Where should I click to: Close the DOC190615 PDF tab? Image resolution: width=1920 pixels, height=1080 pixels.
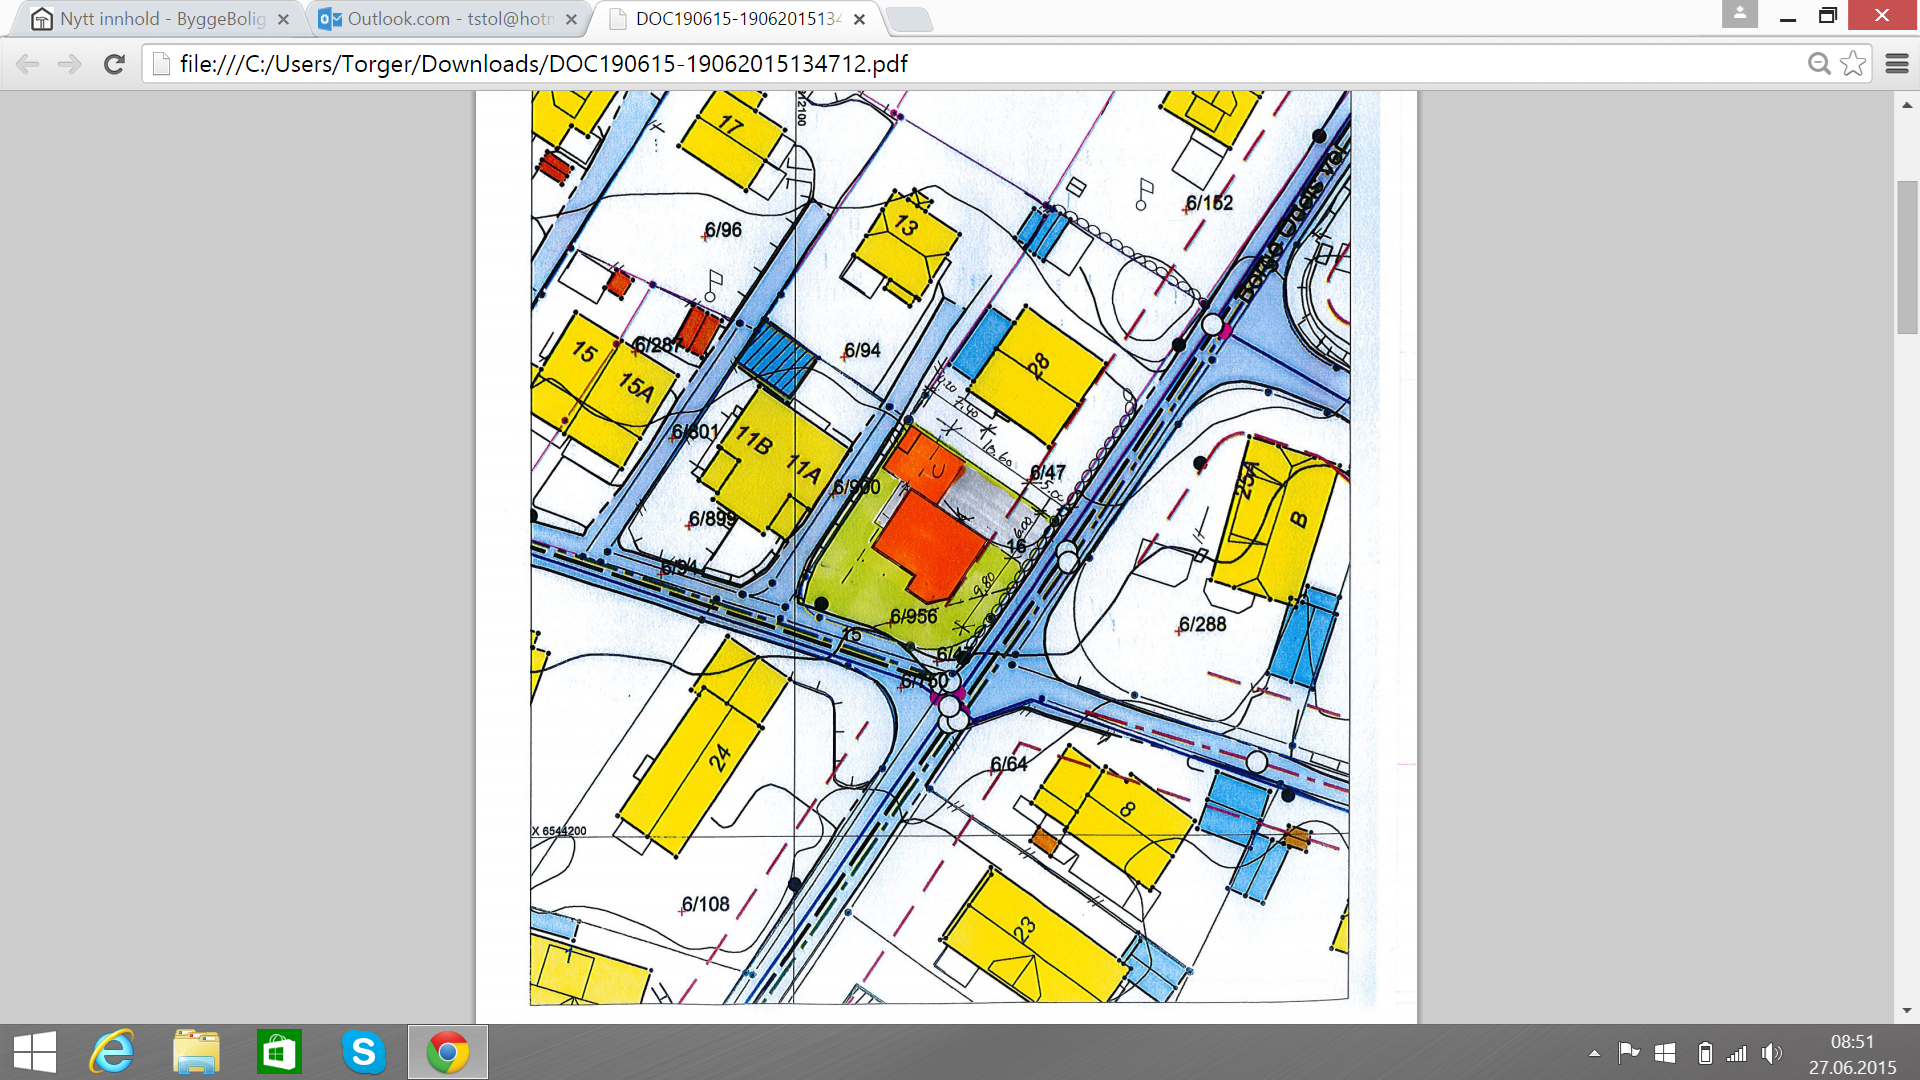pyautogui.click(x=859, y=19)
